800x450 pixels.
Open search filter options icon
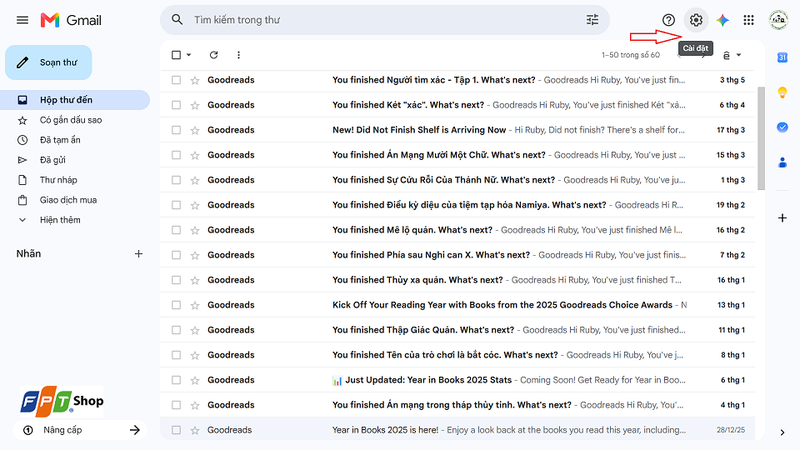[x=592, y=20]
